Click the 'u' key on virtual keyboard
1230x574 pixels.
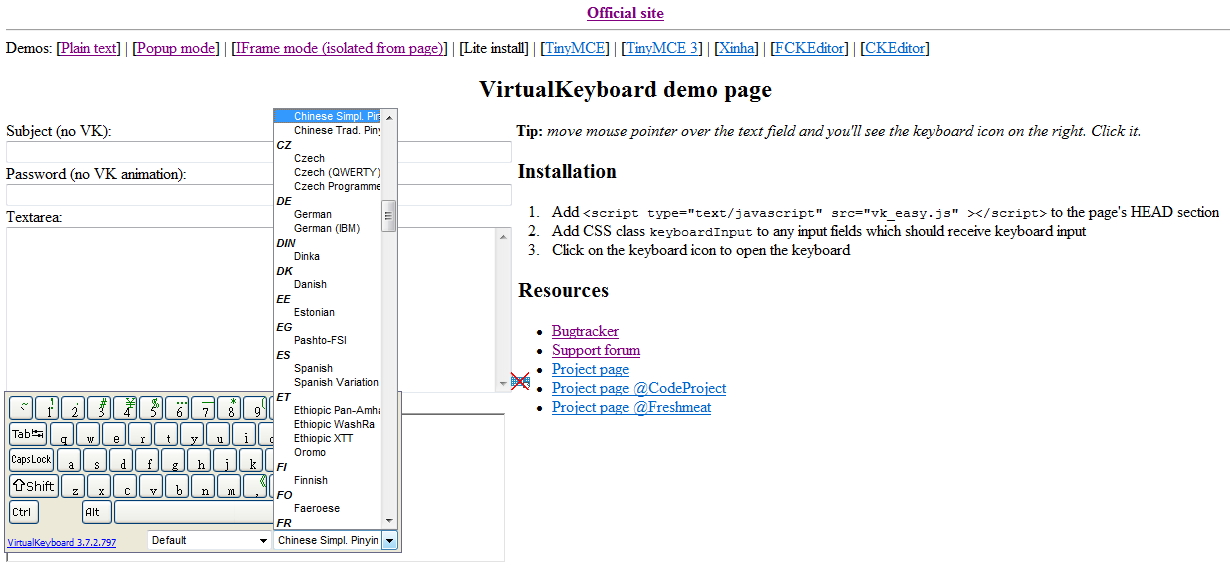(218, 434)
